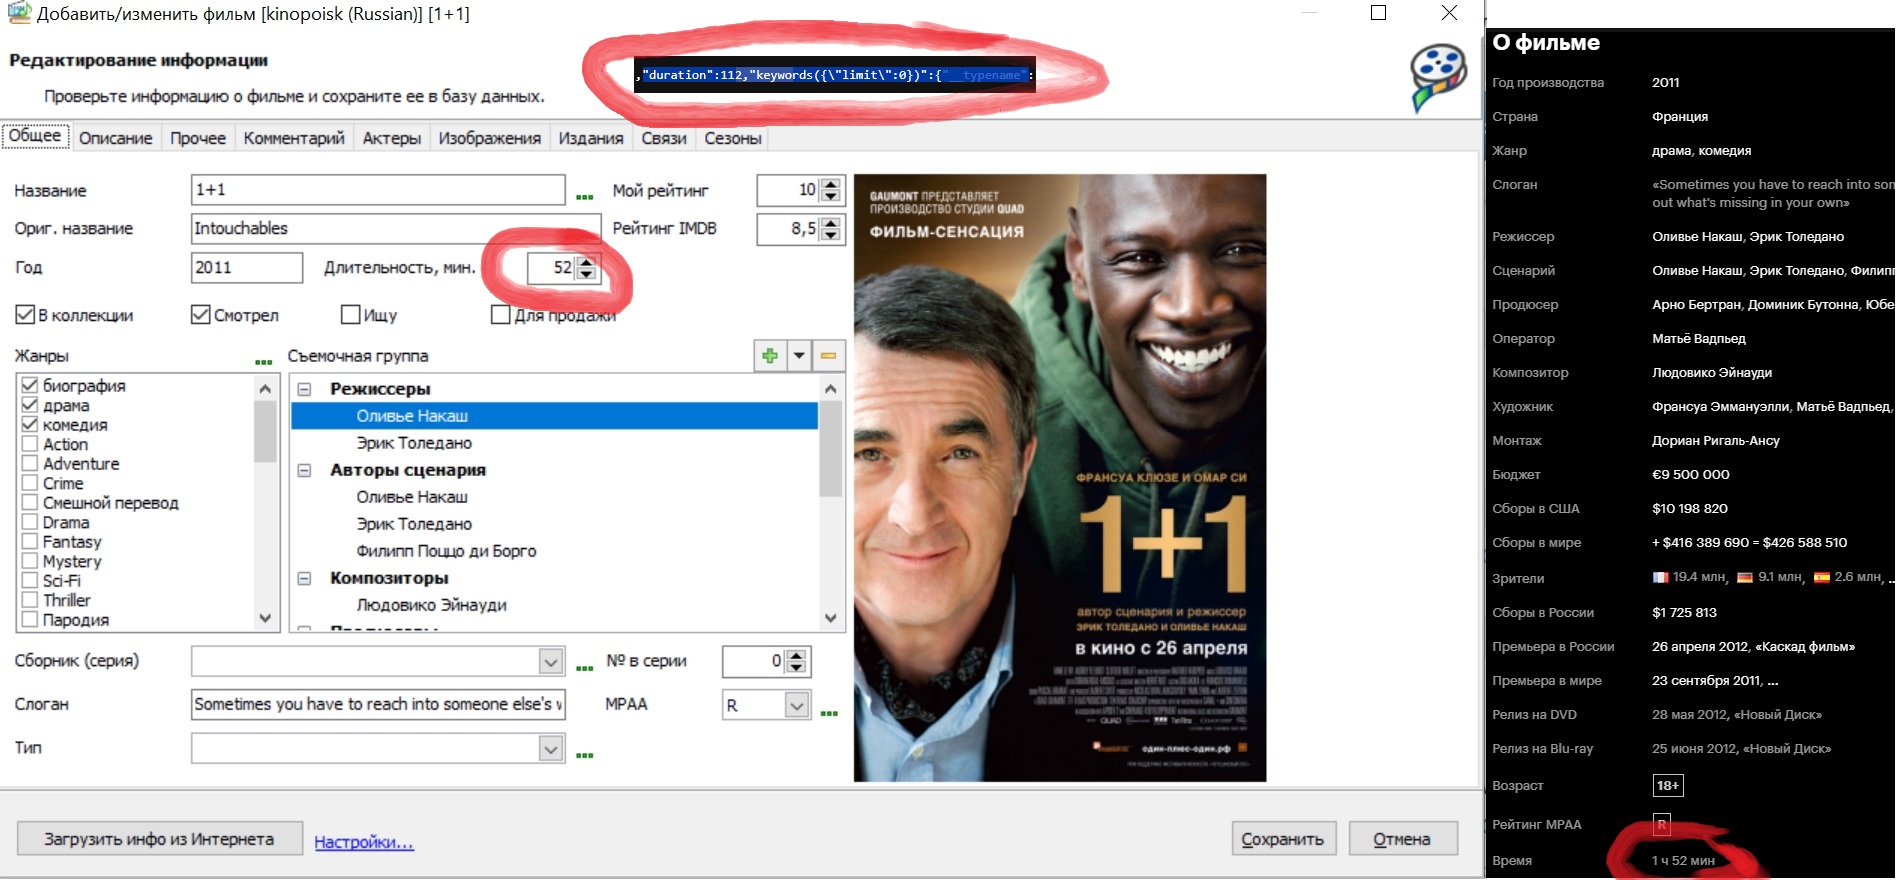1898x880 pixels.
Task: Select Филипп Поццо ди Борго in crew list
Action: [446, 551]
